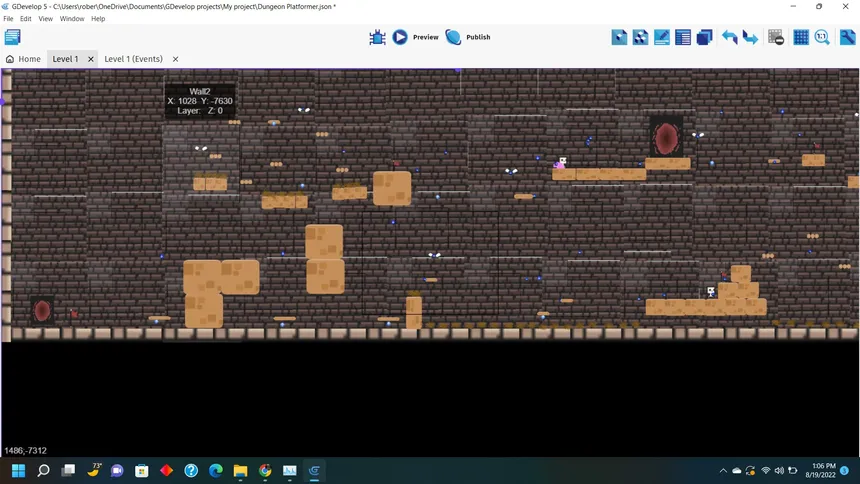The width and height of the screenshot is (860, 484).
Task: Redo the last change
Action: click(x=750, y=37)
